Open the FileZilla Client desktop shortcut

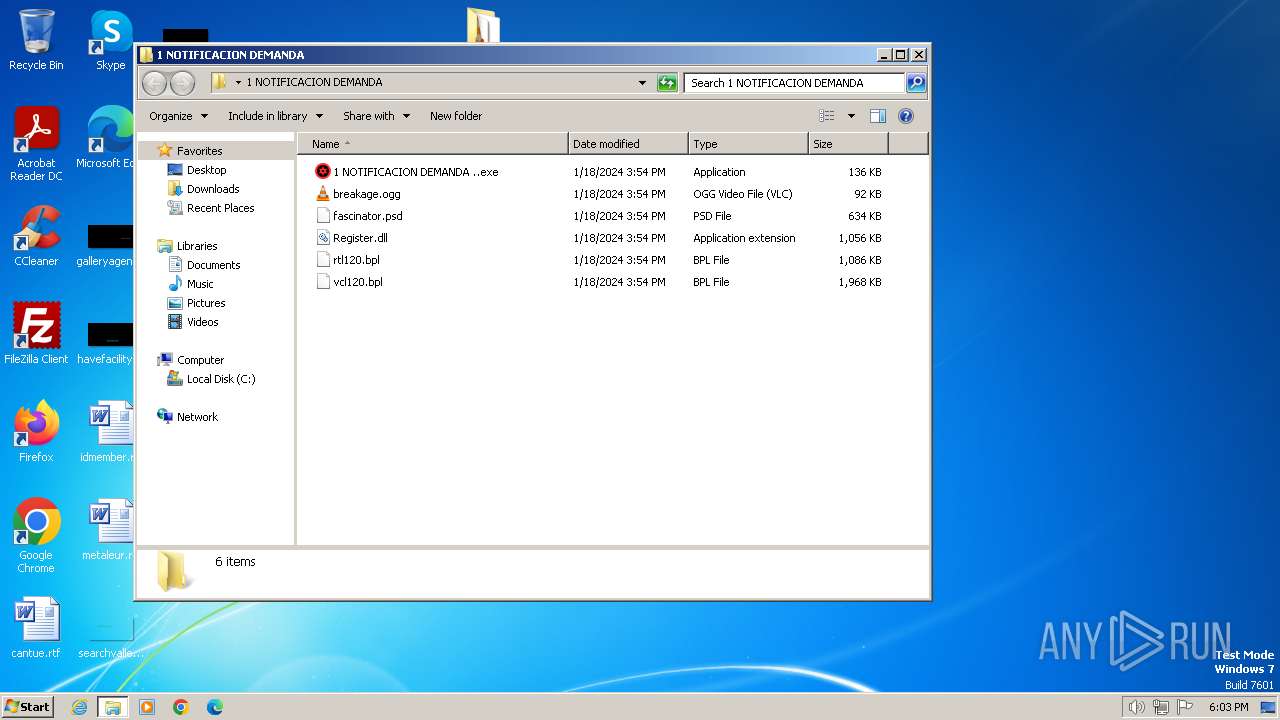[x=36, y=334]
